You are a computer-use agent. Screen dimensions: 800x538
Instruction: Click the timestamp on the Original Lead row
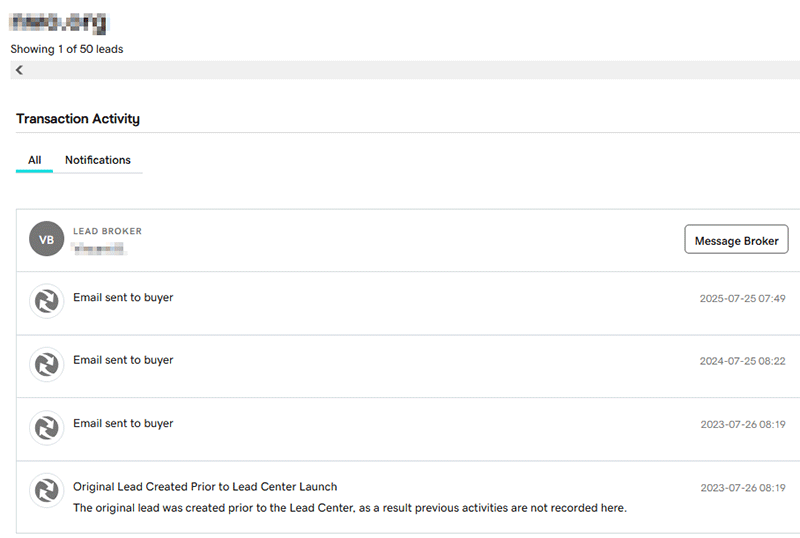tap(742, 488)
